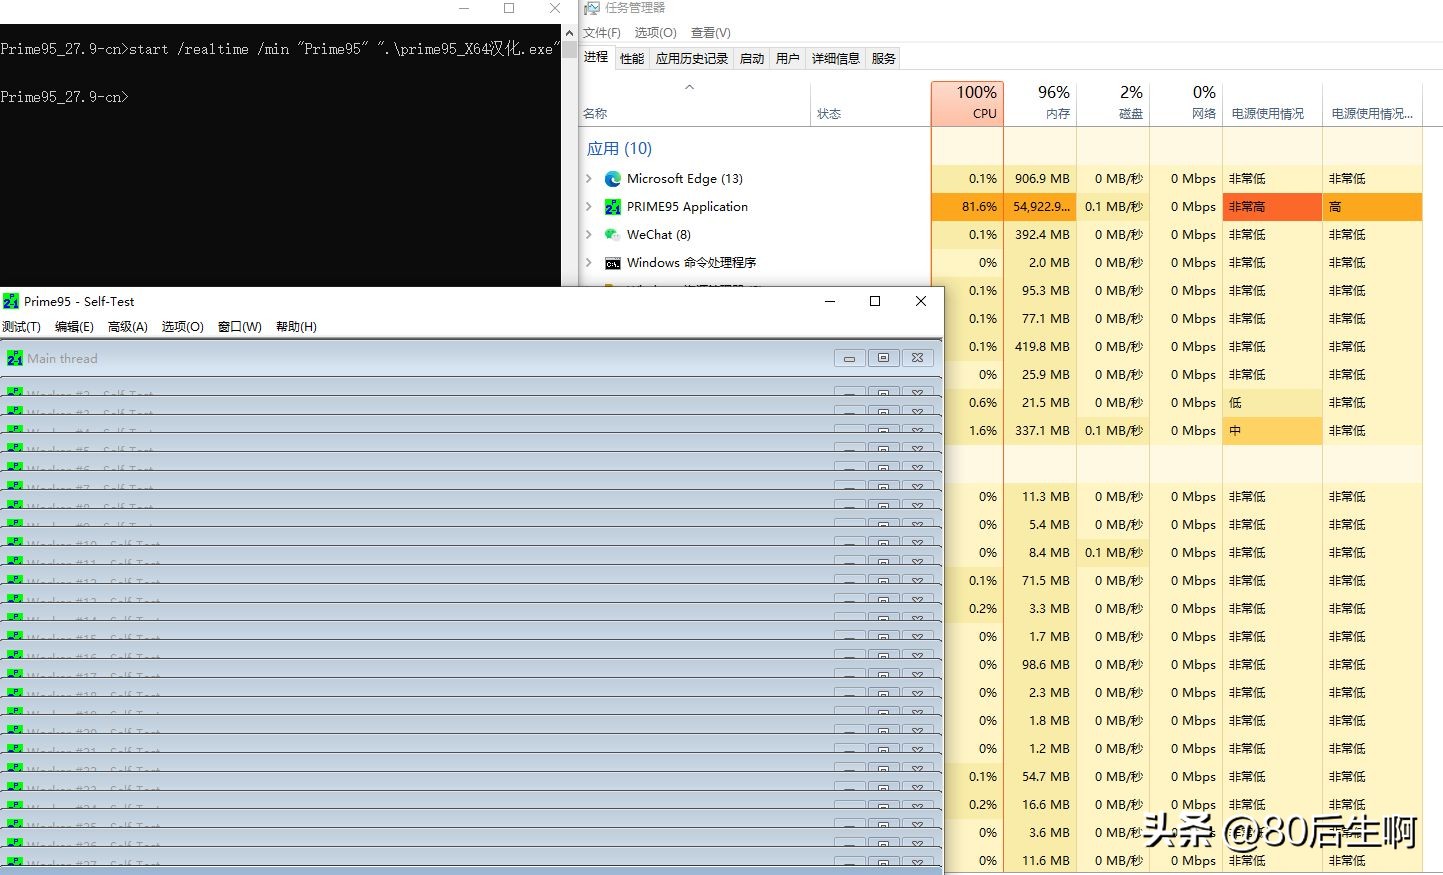Close the Main thread child window

[x=917, y=358]
